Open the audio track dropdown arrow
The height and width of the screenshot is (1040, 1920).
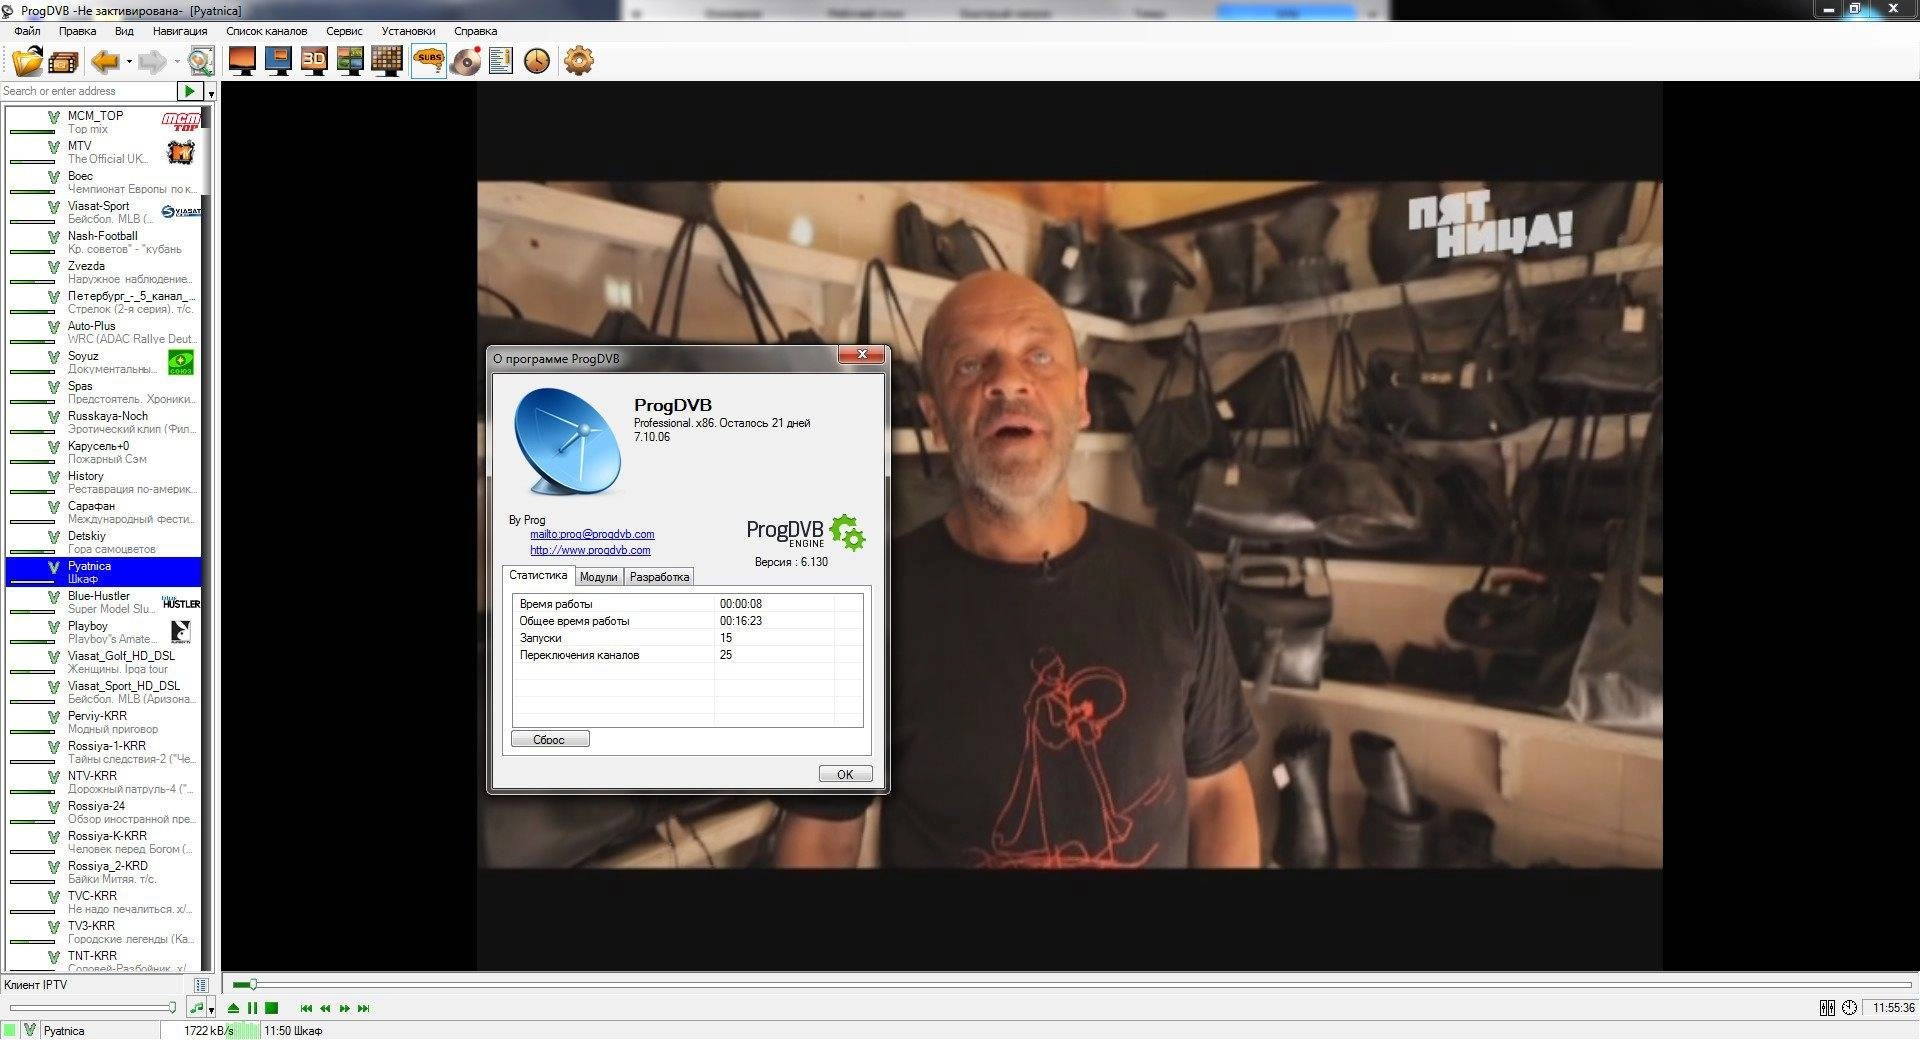[211, 1009]
